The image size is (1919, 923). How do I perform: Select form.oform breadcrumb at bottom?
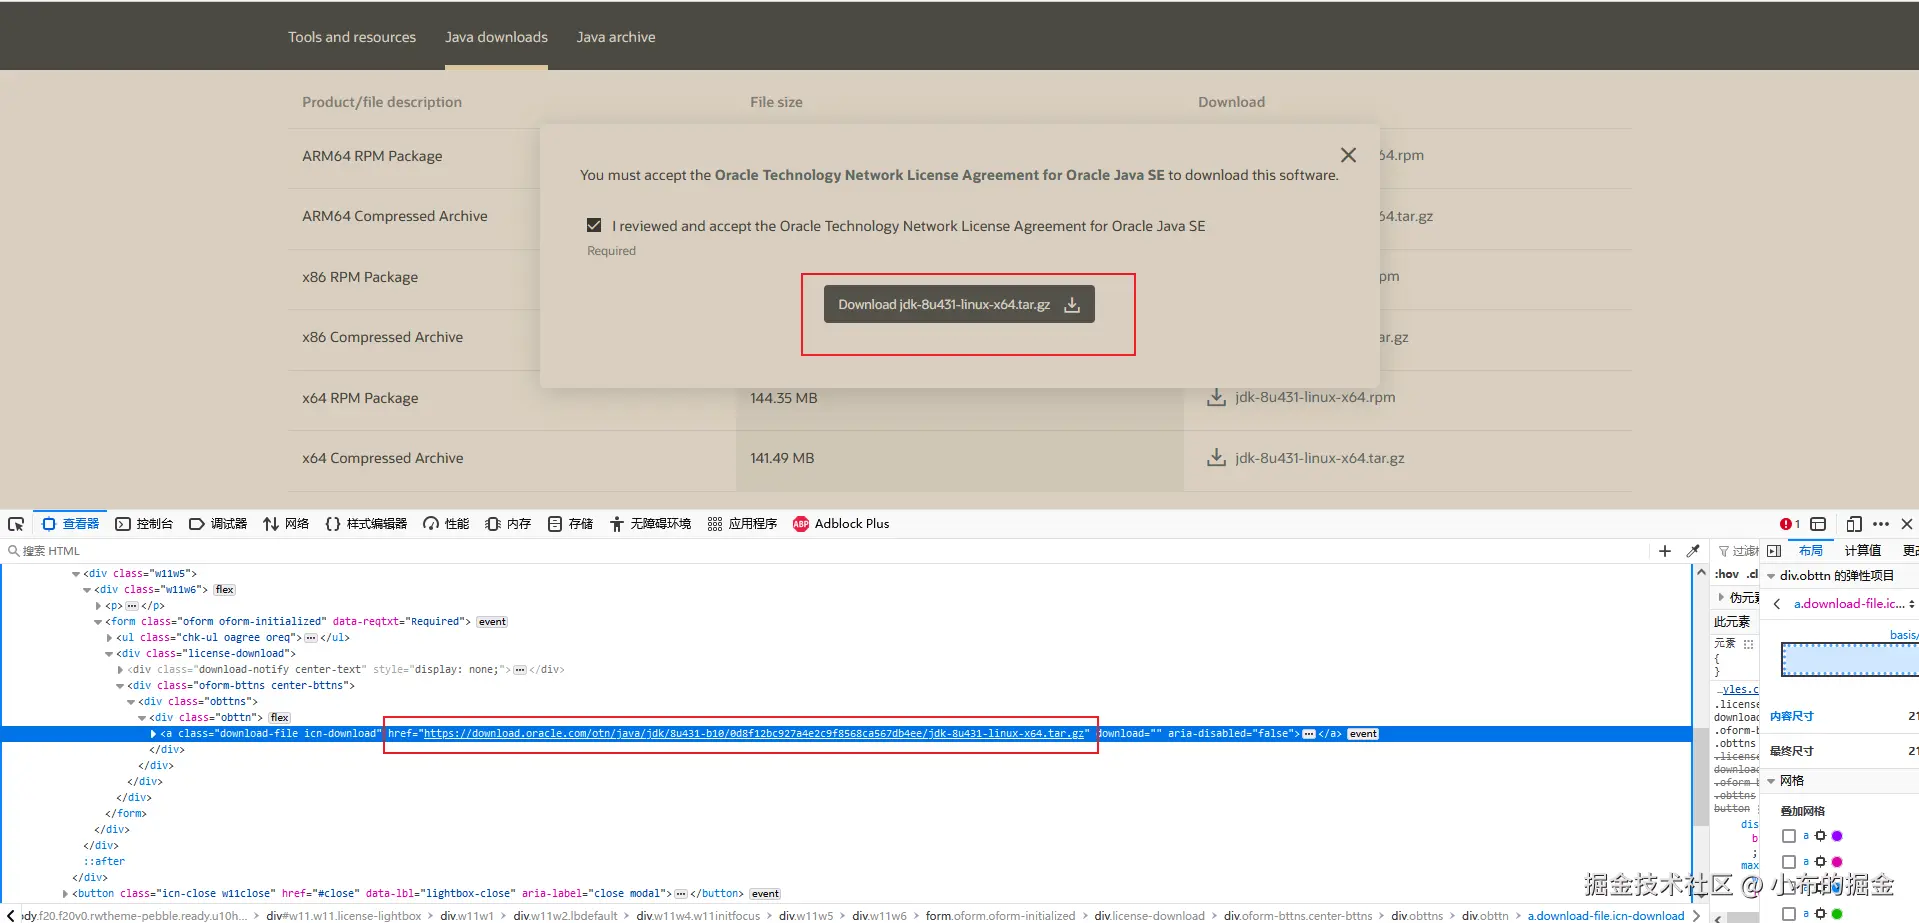pos(1000,916)
